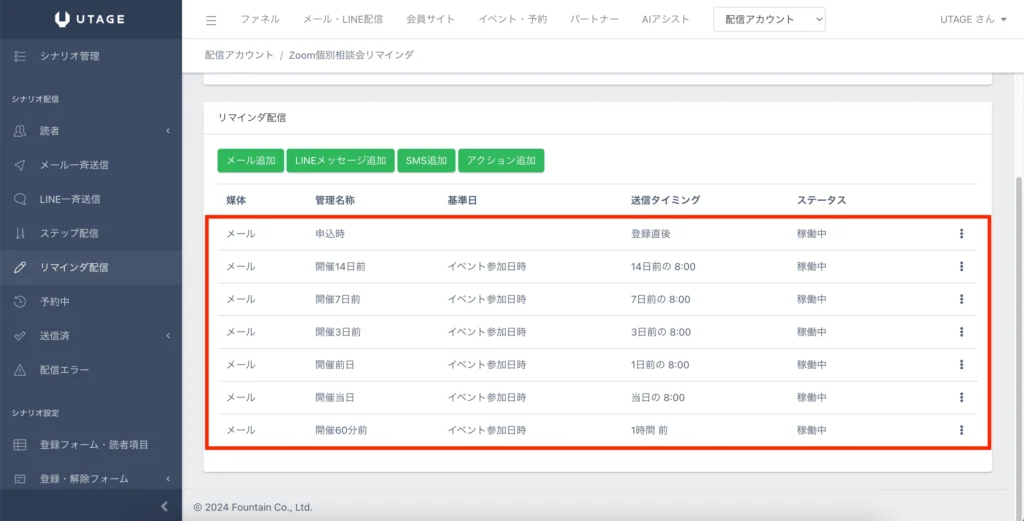This screenshot has width=1024, height=521.
Task: Toggle the hamburger menu icon
Action: 211,20
